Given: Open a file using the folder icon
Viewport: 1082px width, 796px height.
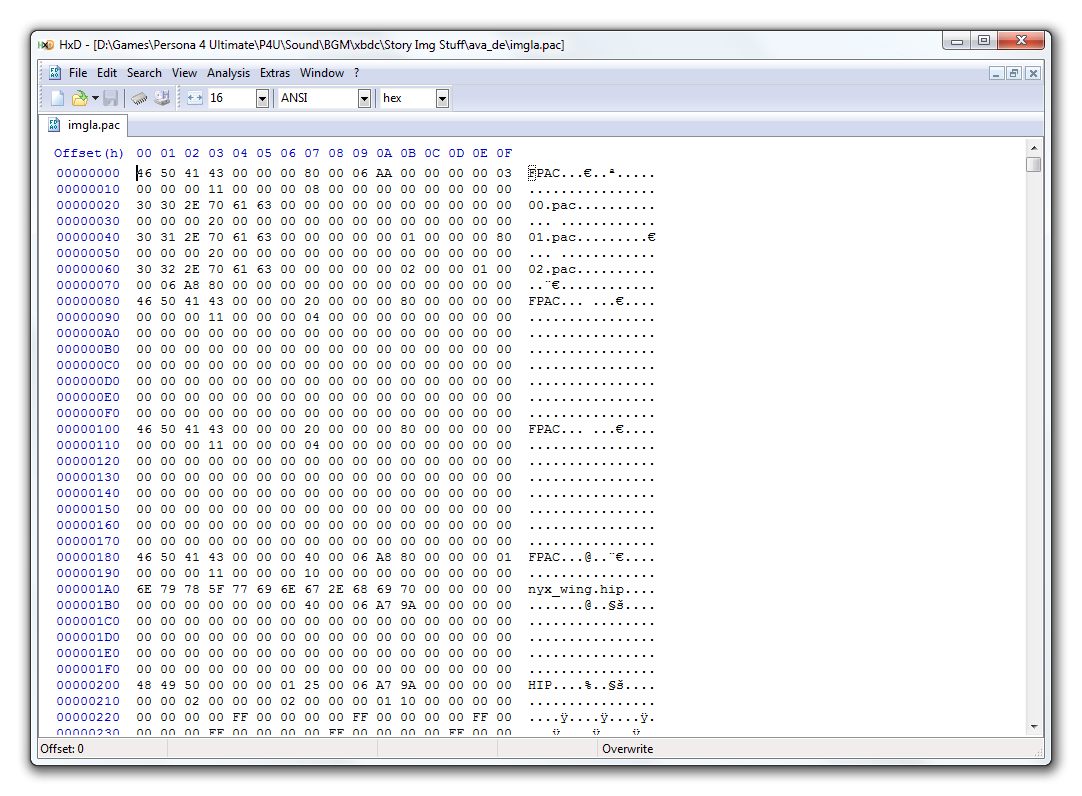Looking at the screenshot, I should 79,99.
